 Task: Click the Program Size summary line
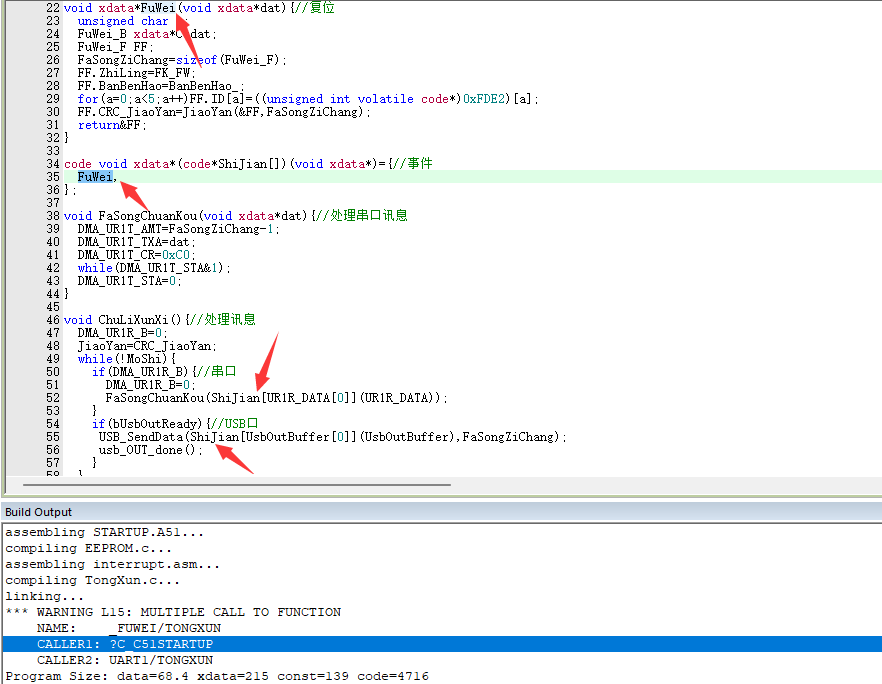tap(217, 676)
